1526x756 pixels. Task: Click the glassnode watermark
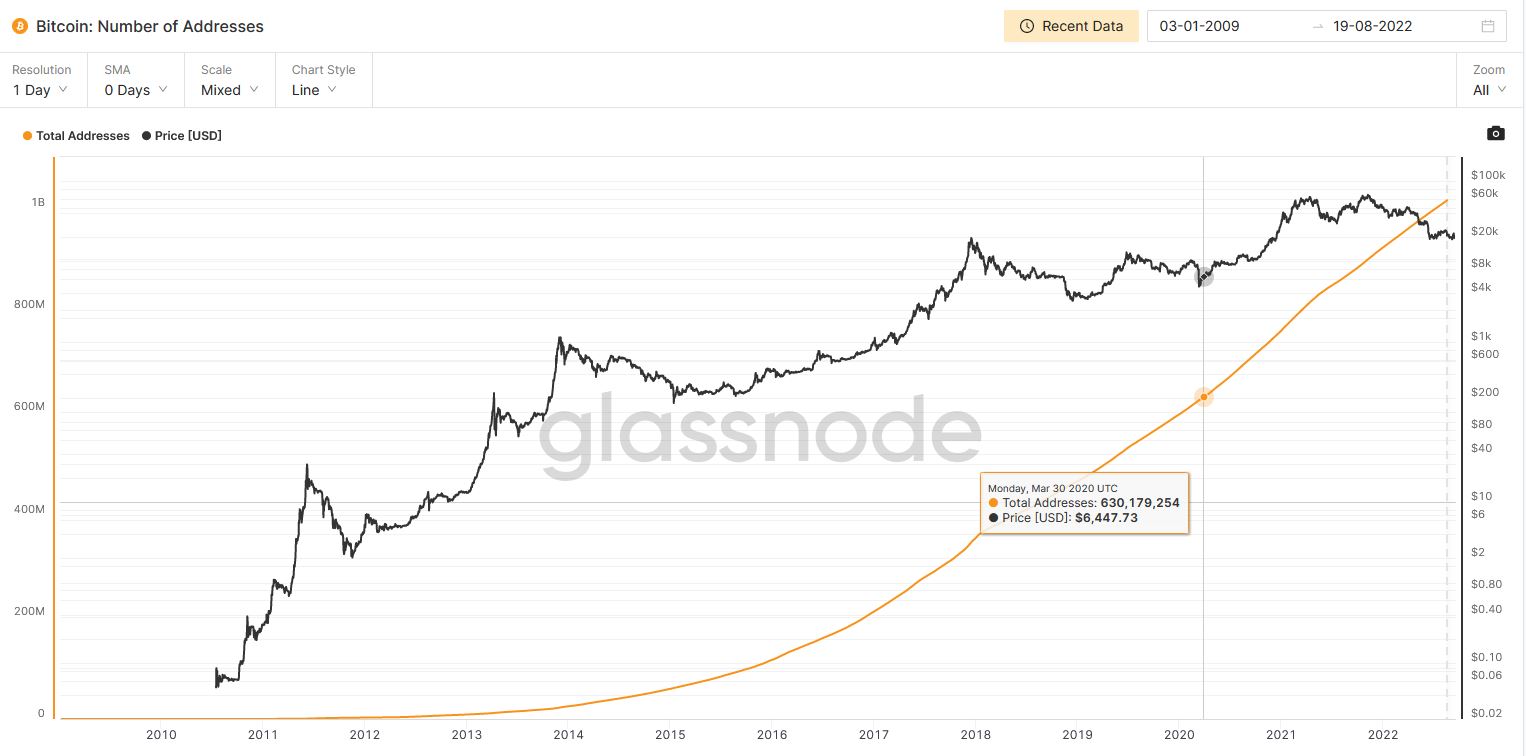pyautogui.click(x=760, y=436)
